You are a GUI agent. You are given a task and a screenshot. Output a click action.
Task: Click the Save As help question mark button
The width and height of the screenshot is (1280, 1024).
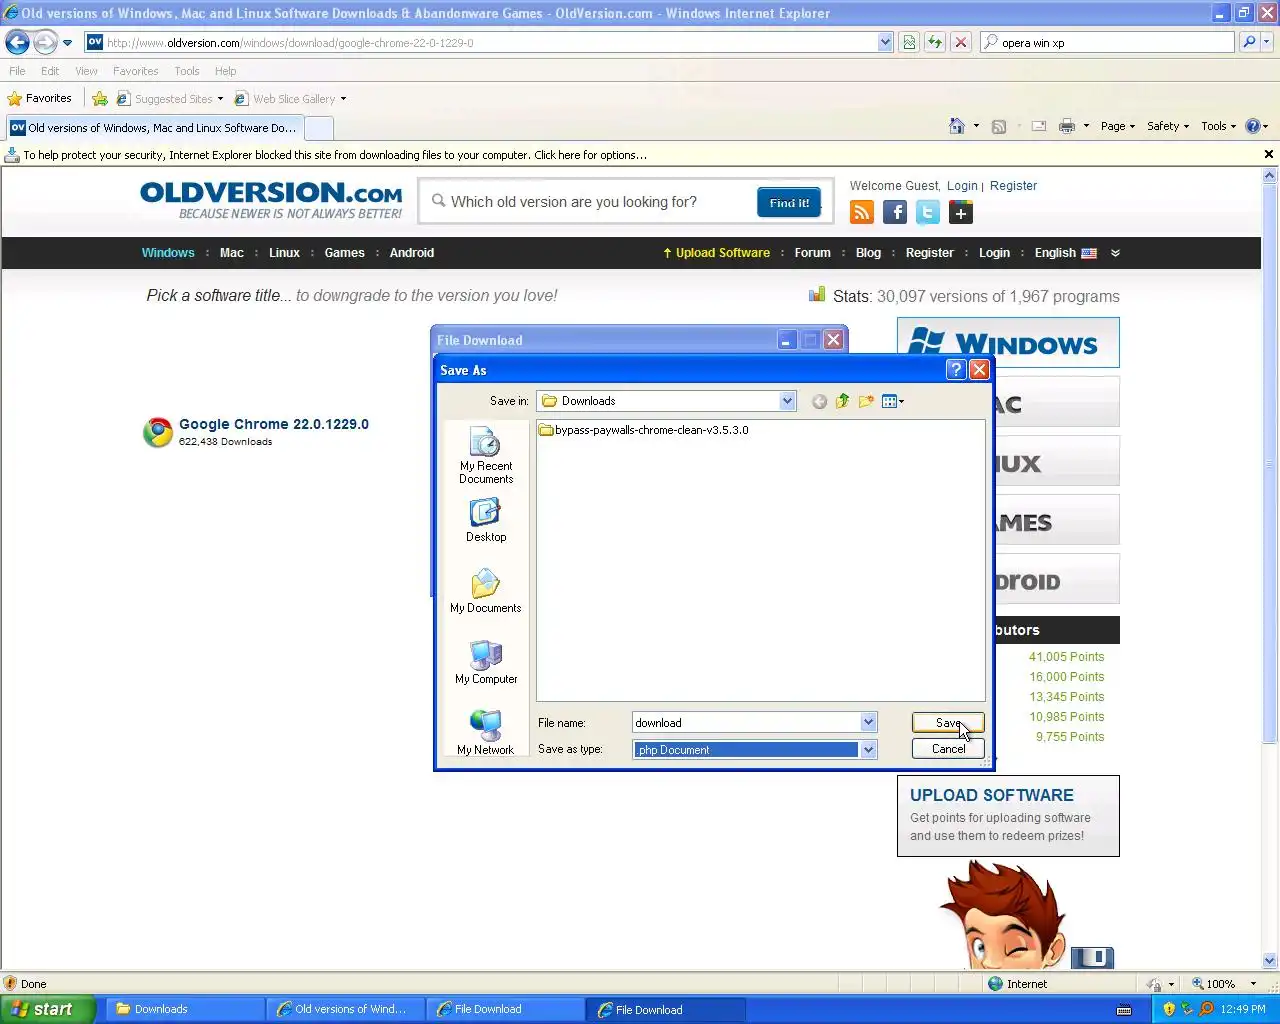point(955,370)
